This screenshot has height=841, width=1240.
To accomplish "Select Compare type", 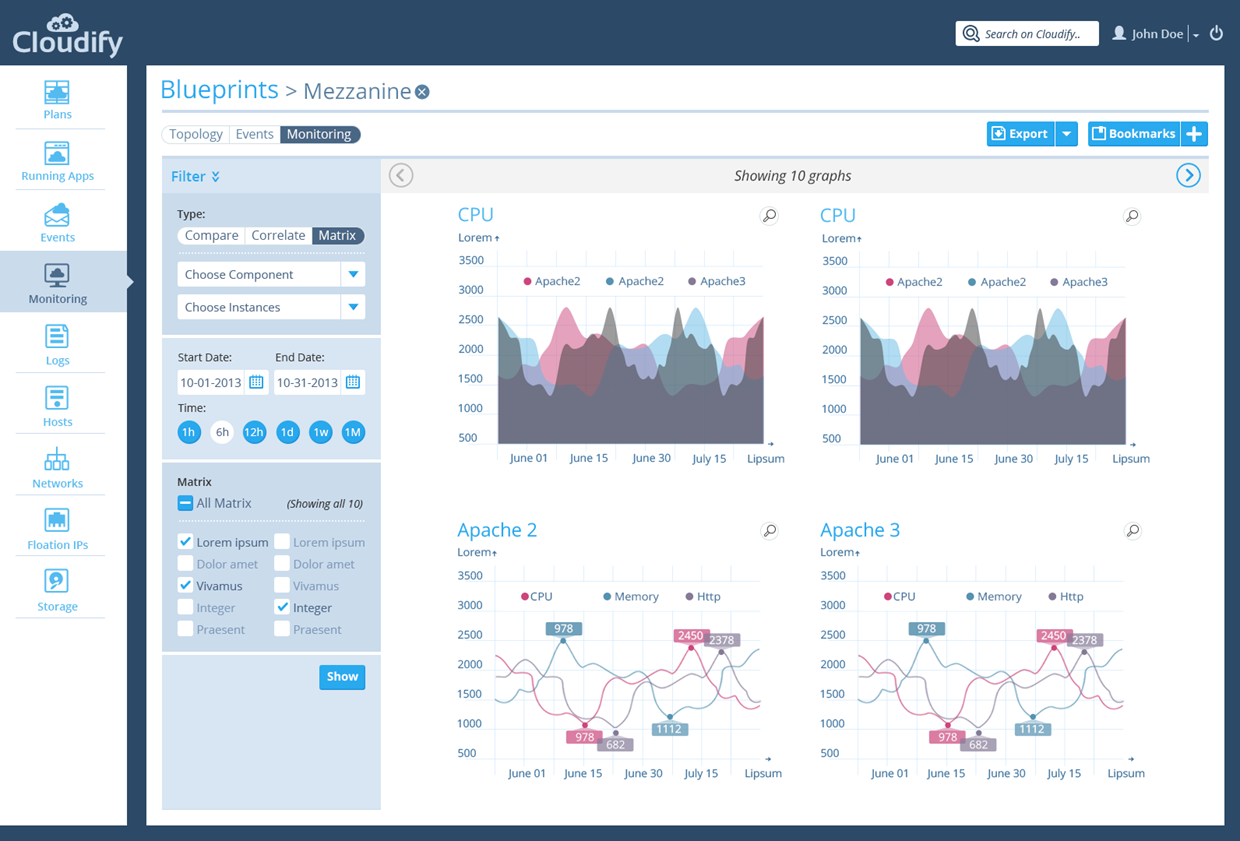I will pos(211,235).
